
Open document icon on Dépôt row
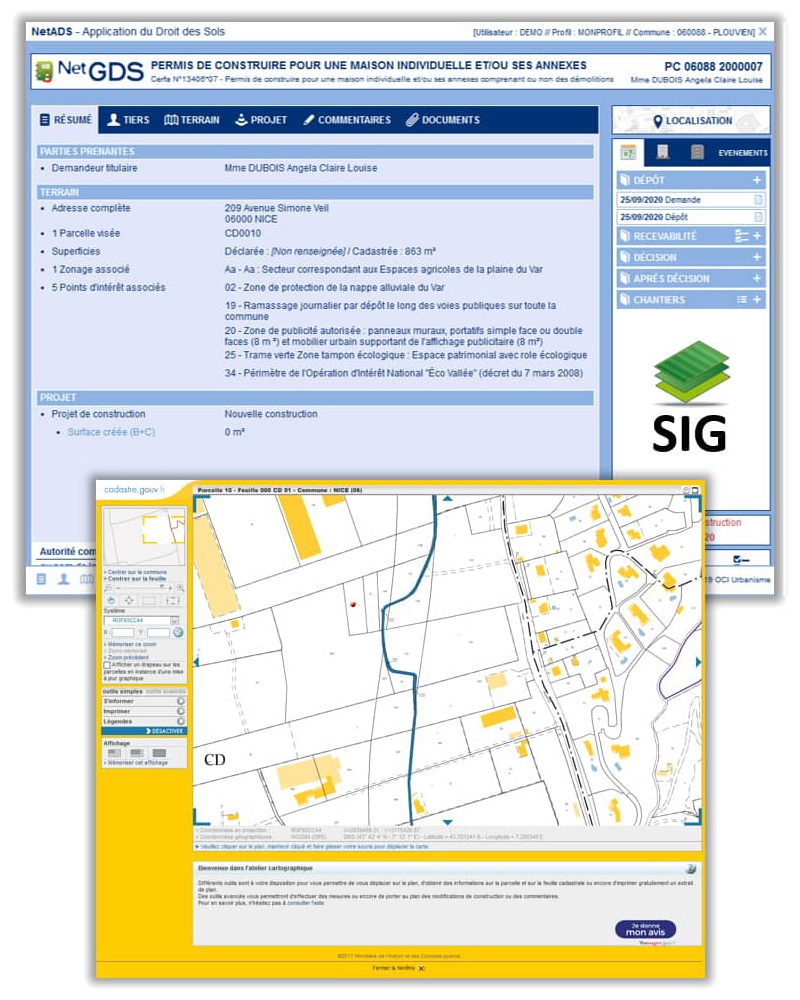tap(758, 217)
